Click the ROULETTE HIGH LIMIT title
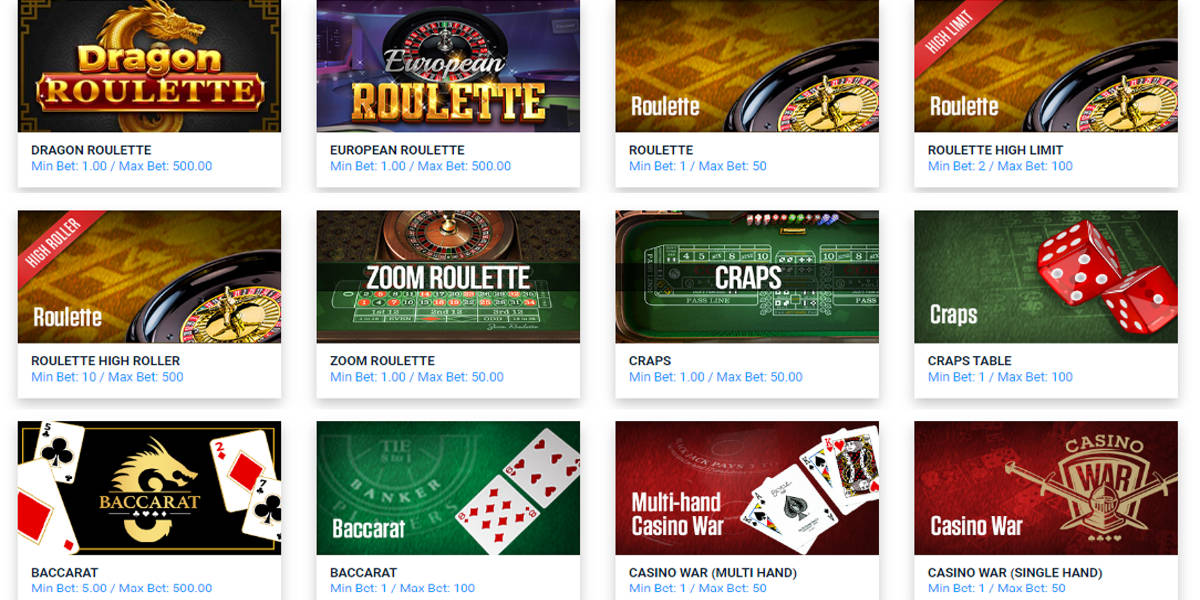This screenshot has width=1200, height=600. [995, 150]
